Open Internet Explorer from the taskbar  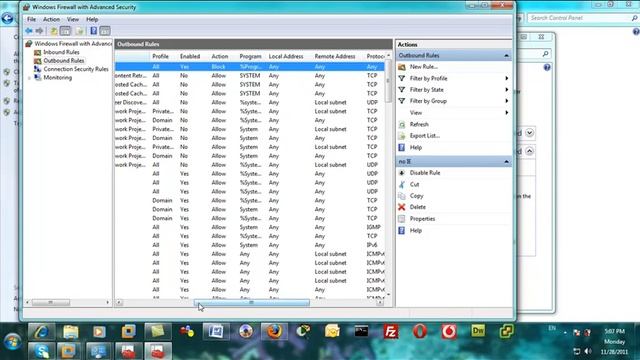coord(41,331)
